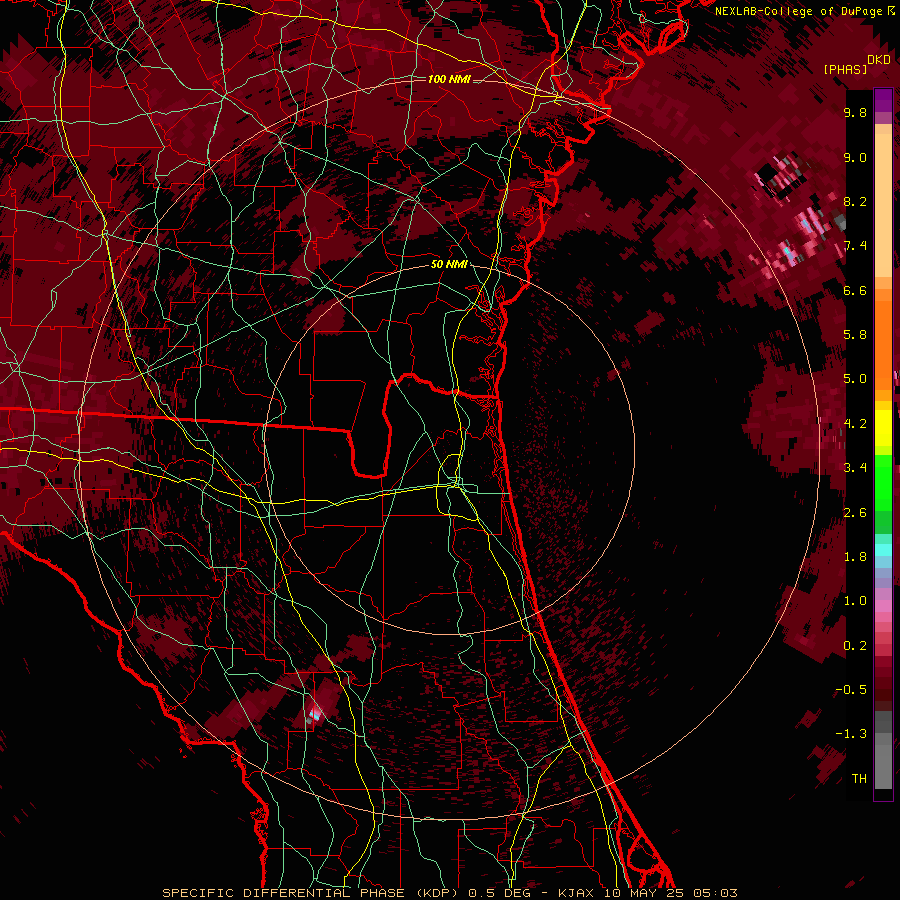Viewport: 900px width, 900px height.
Task: Click the 9.0 scale label
Action: click(x=855, y=157)
